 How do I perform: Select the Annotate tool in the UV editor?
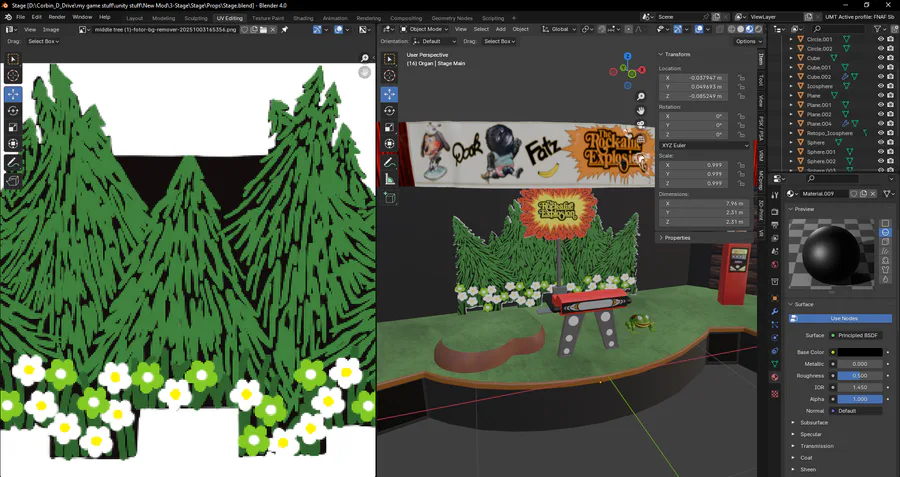pos(13,163)
